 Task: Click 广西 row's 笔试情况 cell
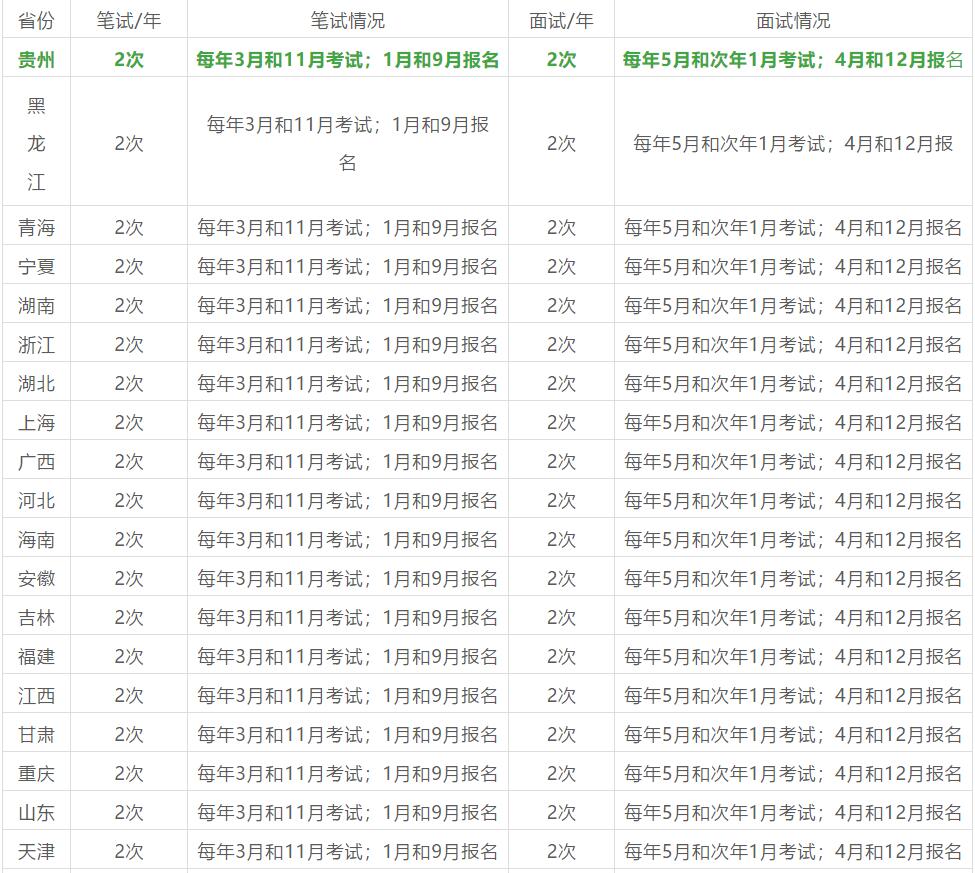pos(348,461)
